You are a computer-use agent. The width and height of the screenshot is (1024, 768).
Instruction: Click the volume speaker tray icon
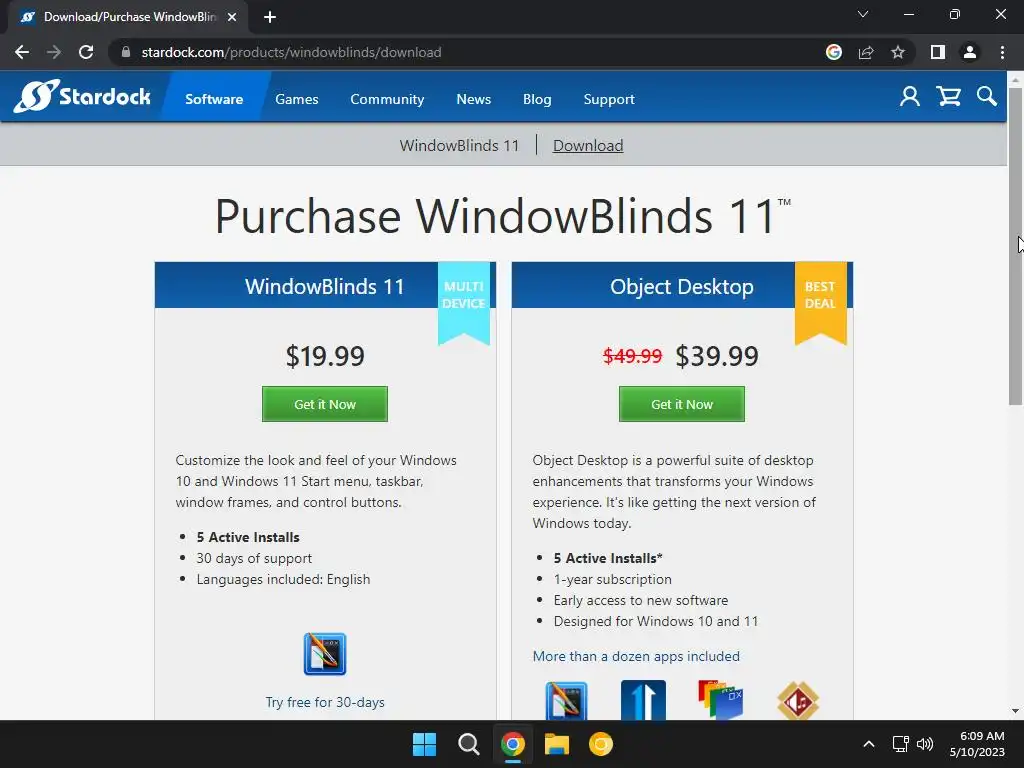(x=925, y=744)
